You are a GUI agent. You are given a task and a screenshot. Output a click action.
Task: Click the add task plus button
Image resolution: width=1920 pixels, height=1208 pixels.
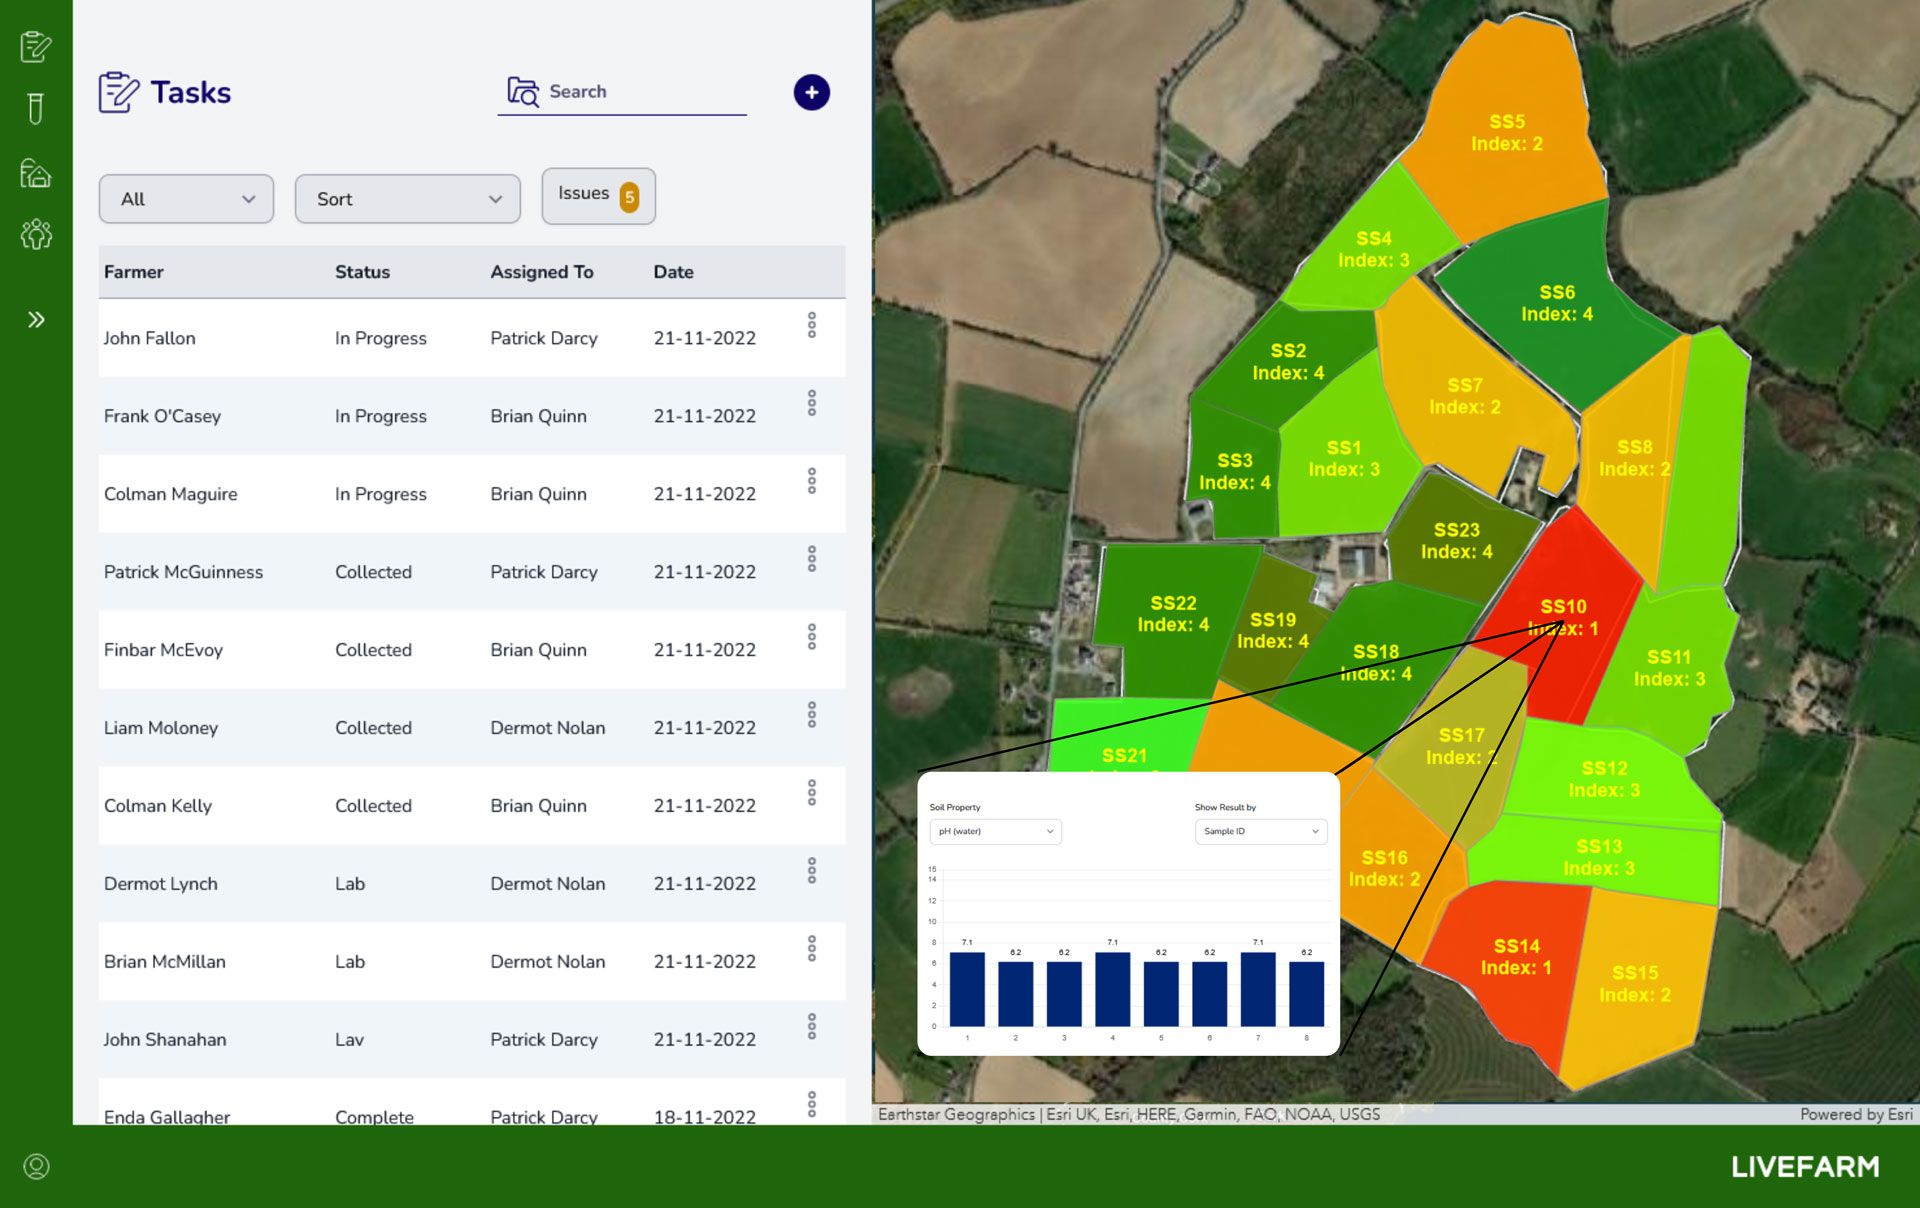pyautogui.click(x=811, y=92)
